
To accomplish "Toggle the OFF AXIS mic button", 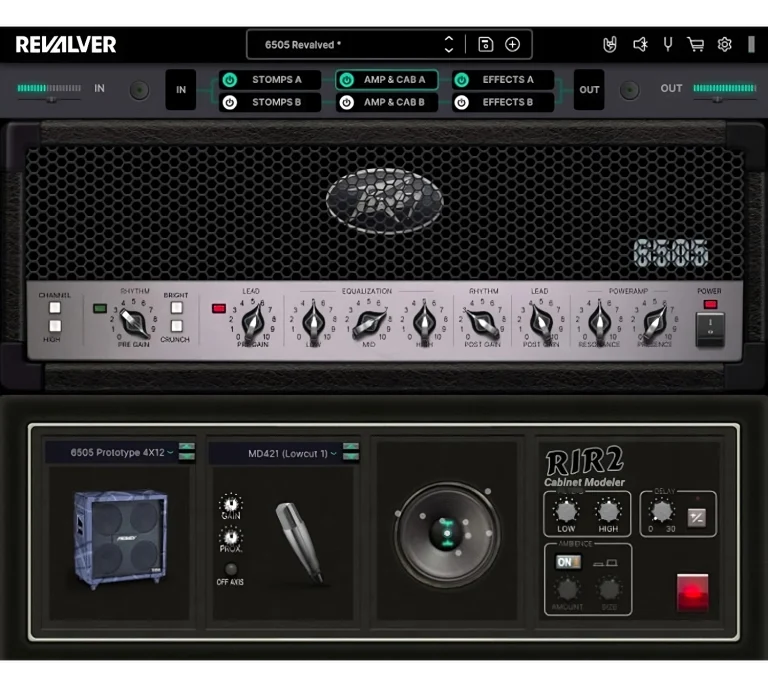I will pyautogui.click(x=230, y=569).
